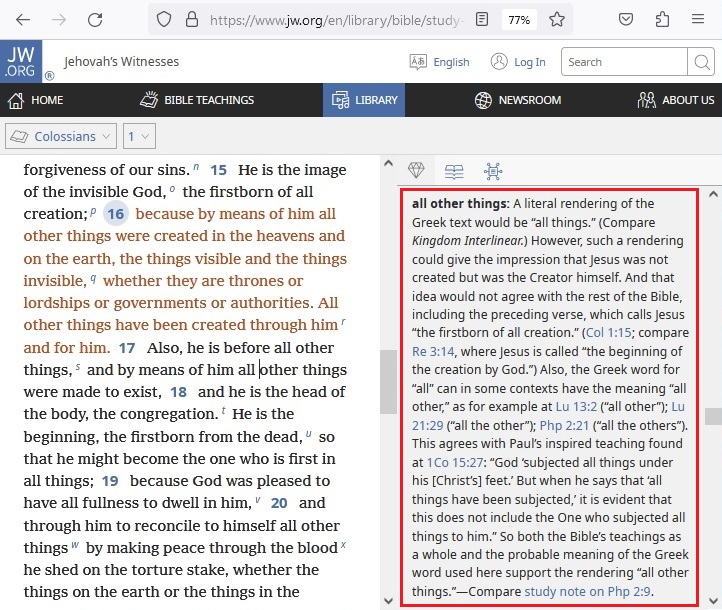The width and height of the screenshot is (722, 610).
Task: Click the language translate icon
Action: click(x=418, y=62)
